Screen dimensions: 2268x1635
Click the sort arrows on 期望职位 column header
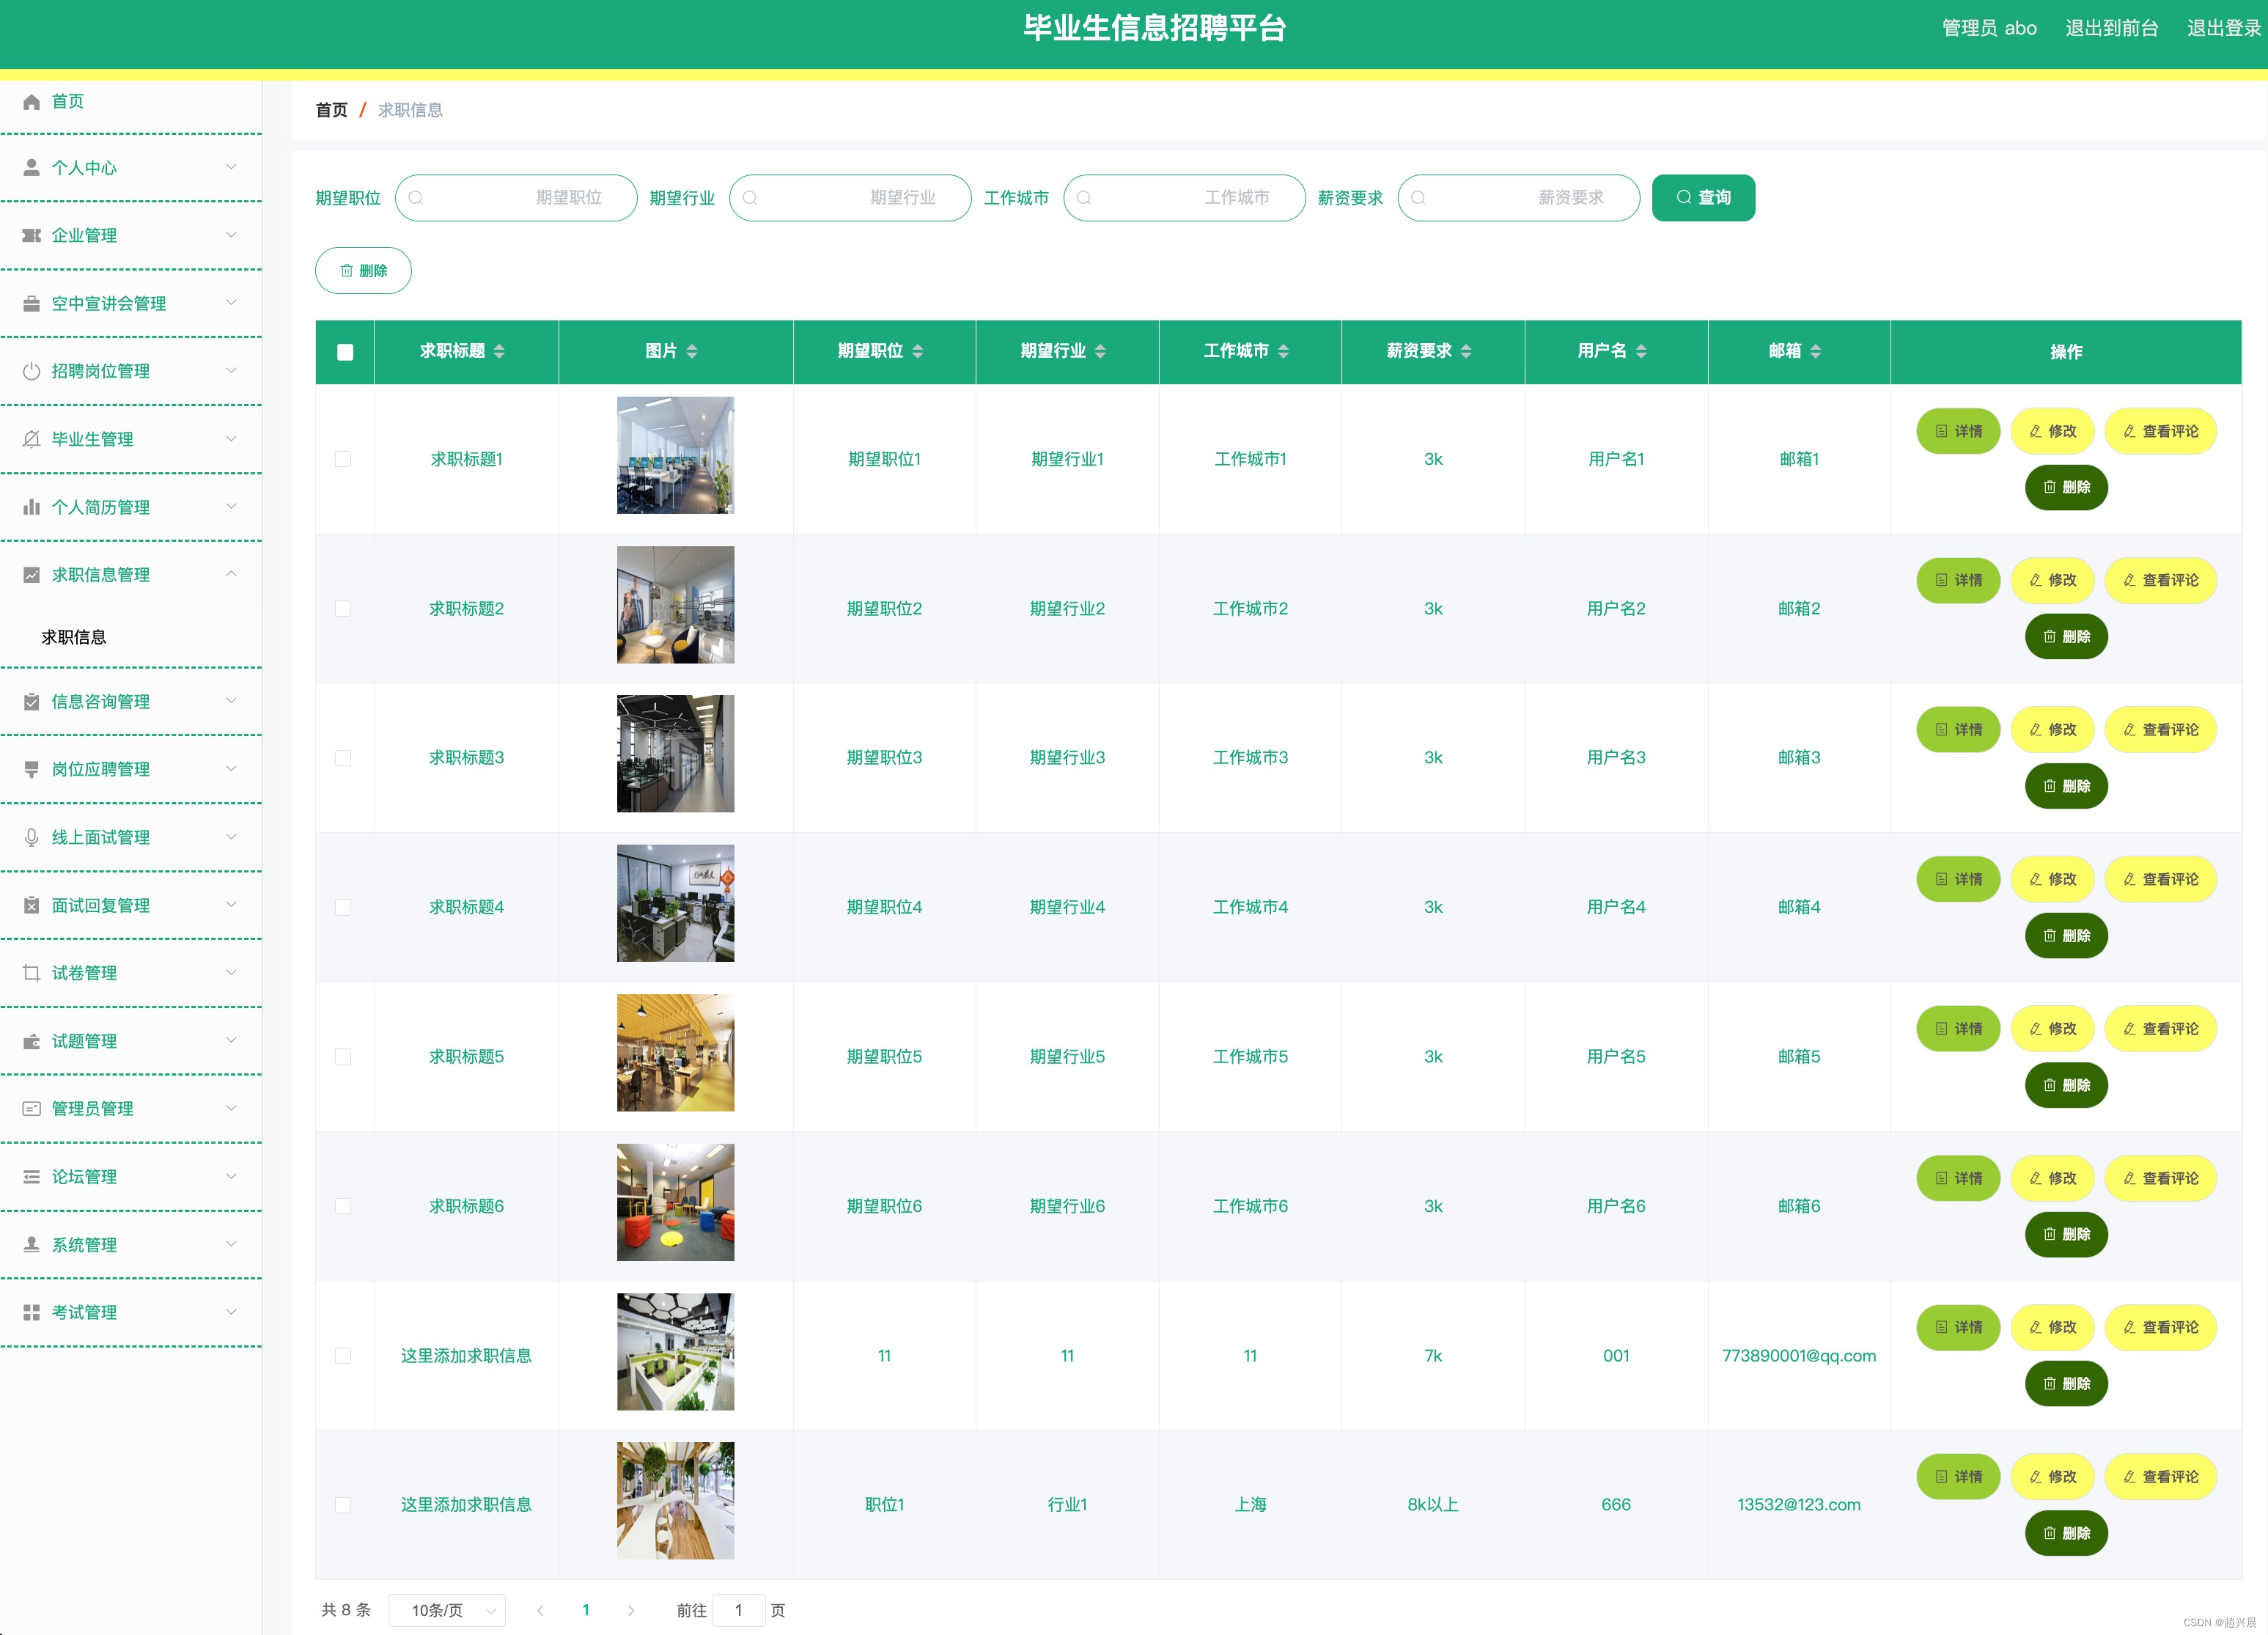tap(917, 351)
